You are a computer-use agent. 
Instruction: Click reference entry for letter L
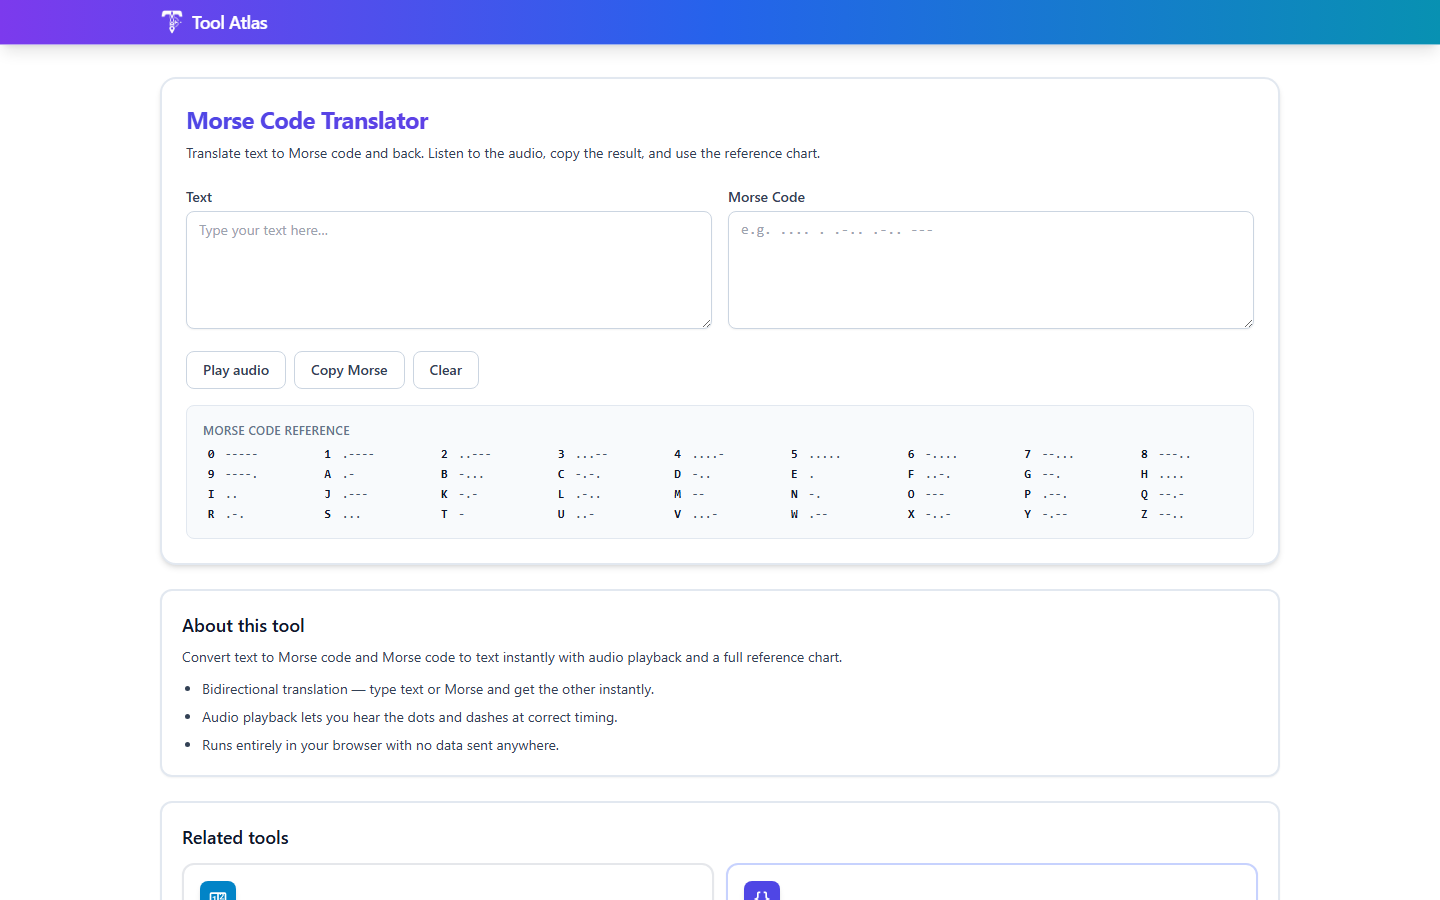pos(579,494)
